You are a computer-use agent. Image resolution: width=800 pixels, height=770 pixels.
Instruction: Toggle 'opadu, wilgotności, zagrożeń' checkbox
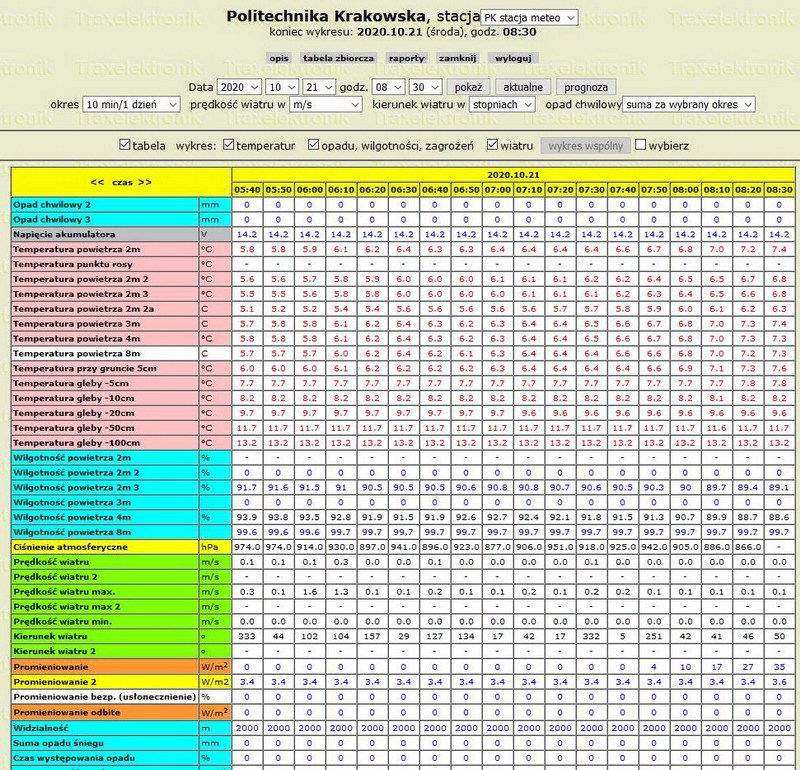313,145
